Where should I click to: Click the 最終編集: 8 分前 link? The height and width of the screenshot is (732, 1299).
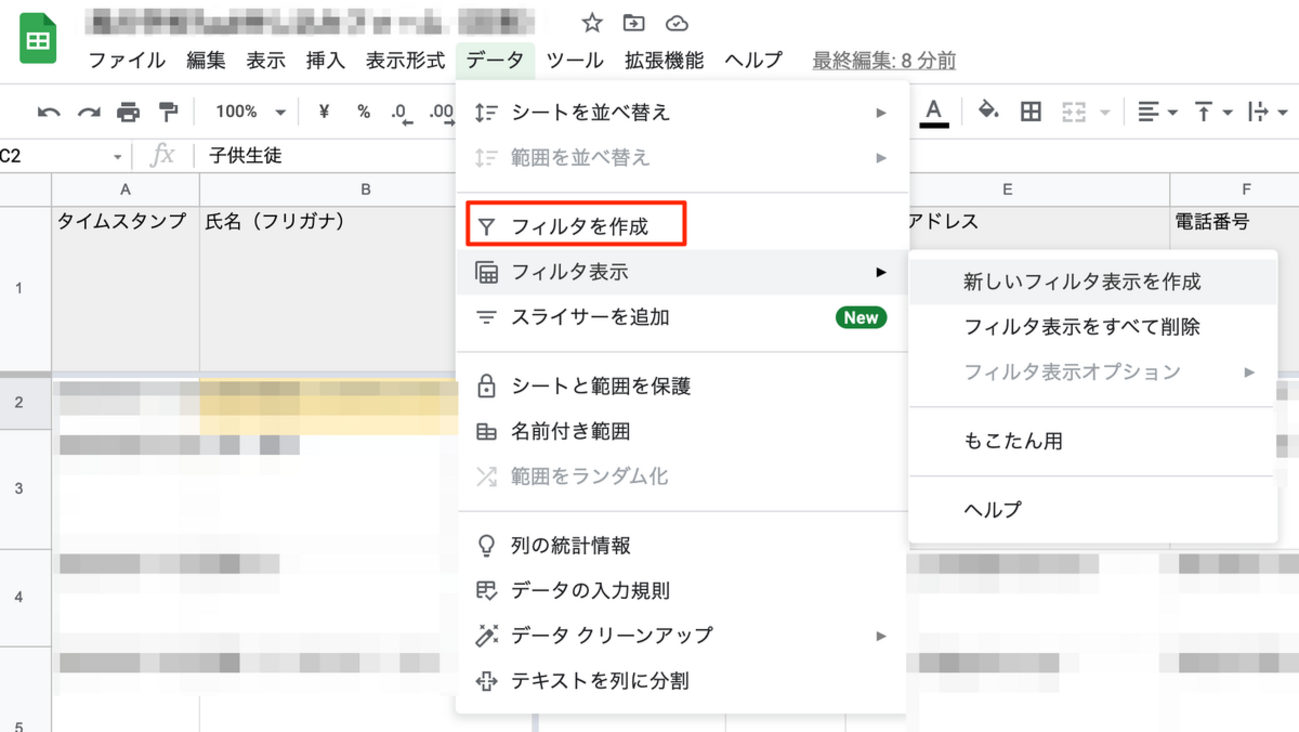tap(884, 61)
